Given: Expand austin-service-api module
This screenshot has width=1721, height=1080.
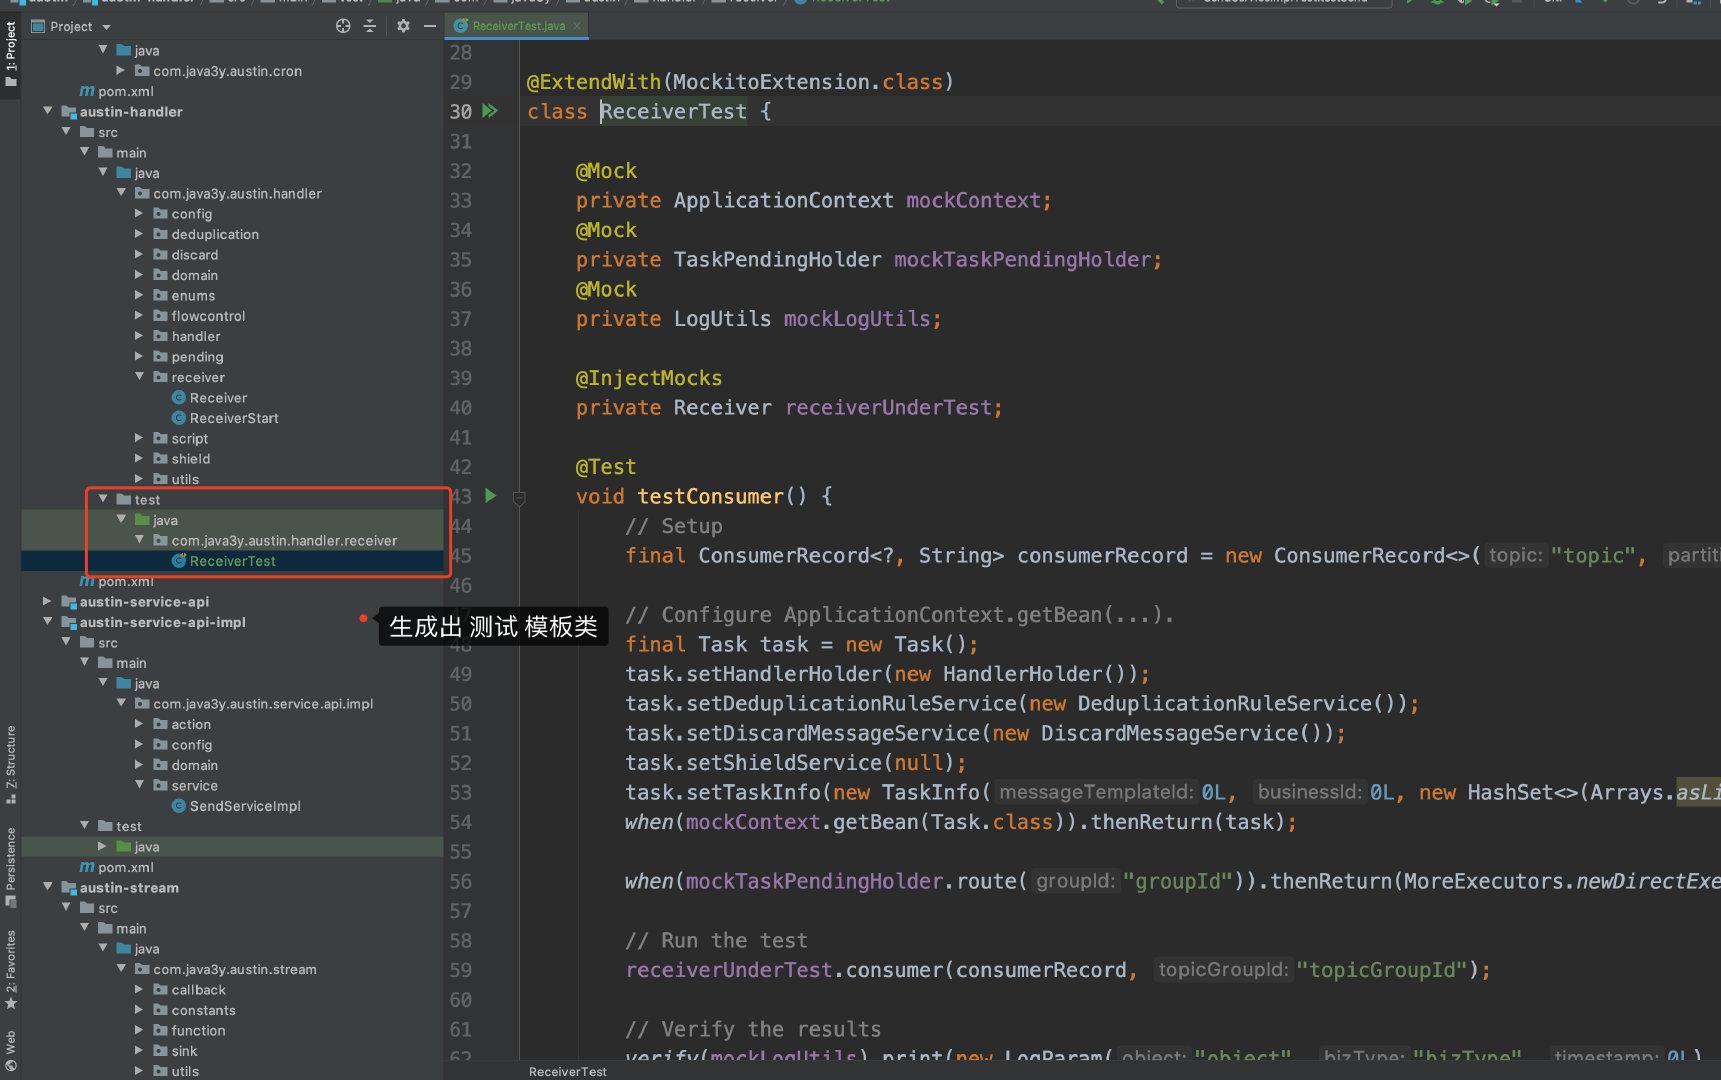Looking at the screenshot, I should 48,601.
